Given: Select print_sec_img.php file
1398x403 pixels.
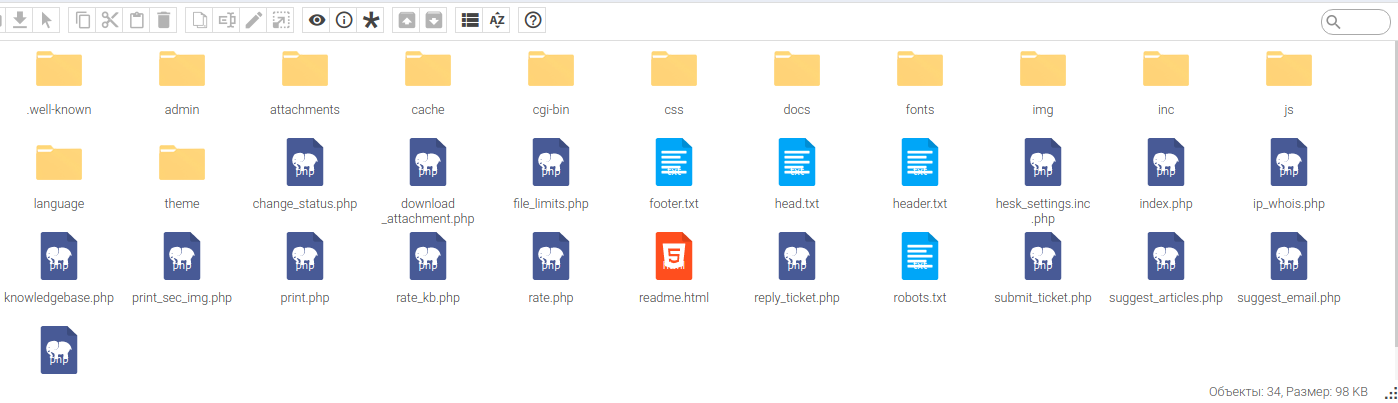Looking at the screenshot, I should click(182, 268).
